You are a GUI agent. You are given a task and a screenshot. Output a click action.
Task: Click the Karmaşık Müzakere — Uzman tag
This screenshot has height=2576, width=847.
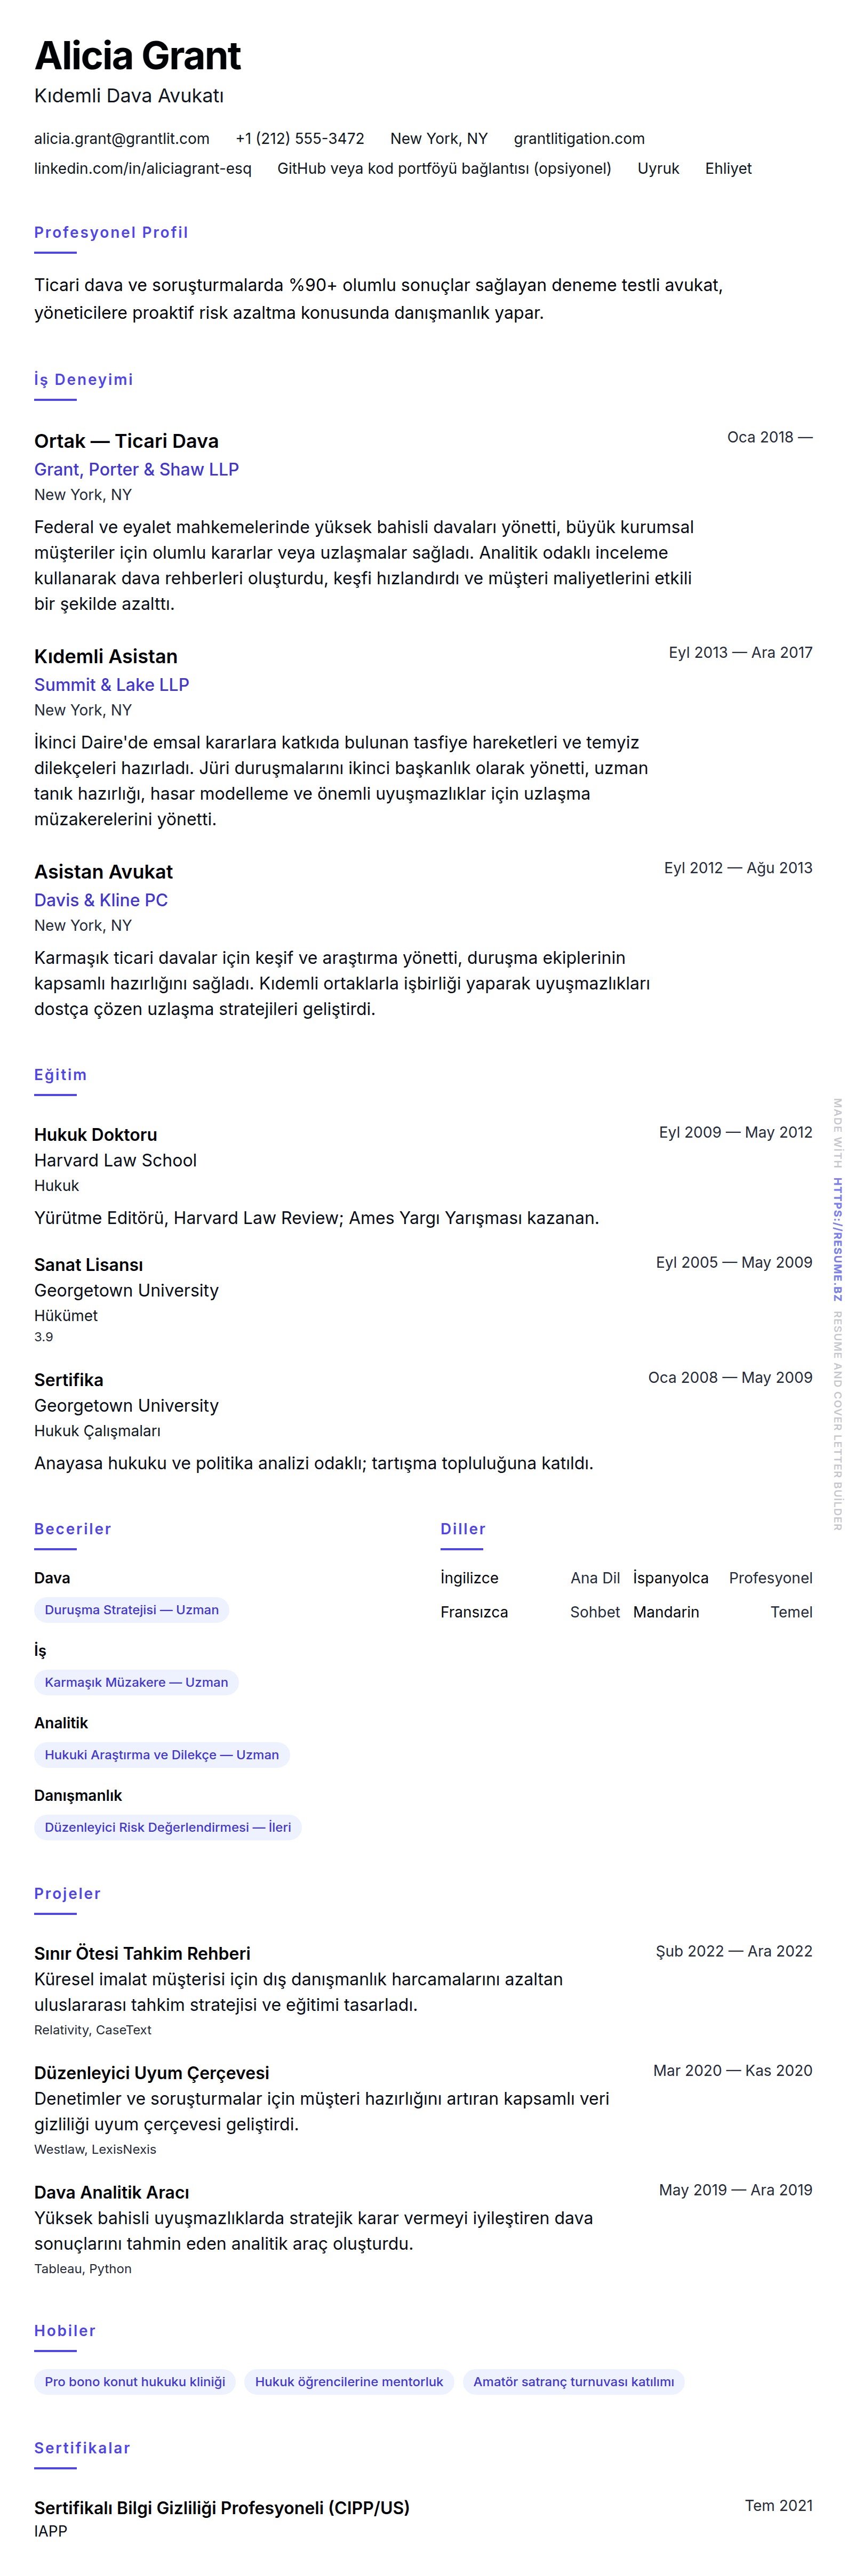click(136, 1682)
